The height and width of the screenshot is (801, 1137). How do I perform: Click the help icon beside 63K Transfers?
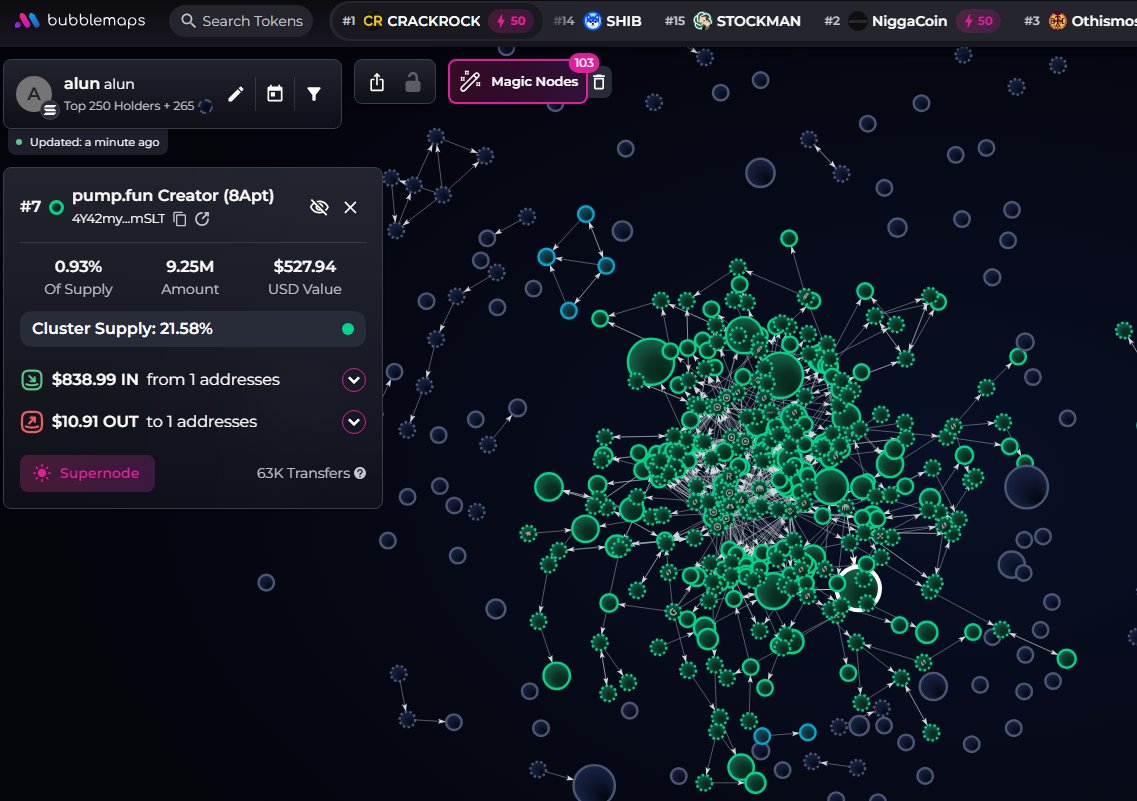(360, 473)
